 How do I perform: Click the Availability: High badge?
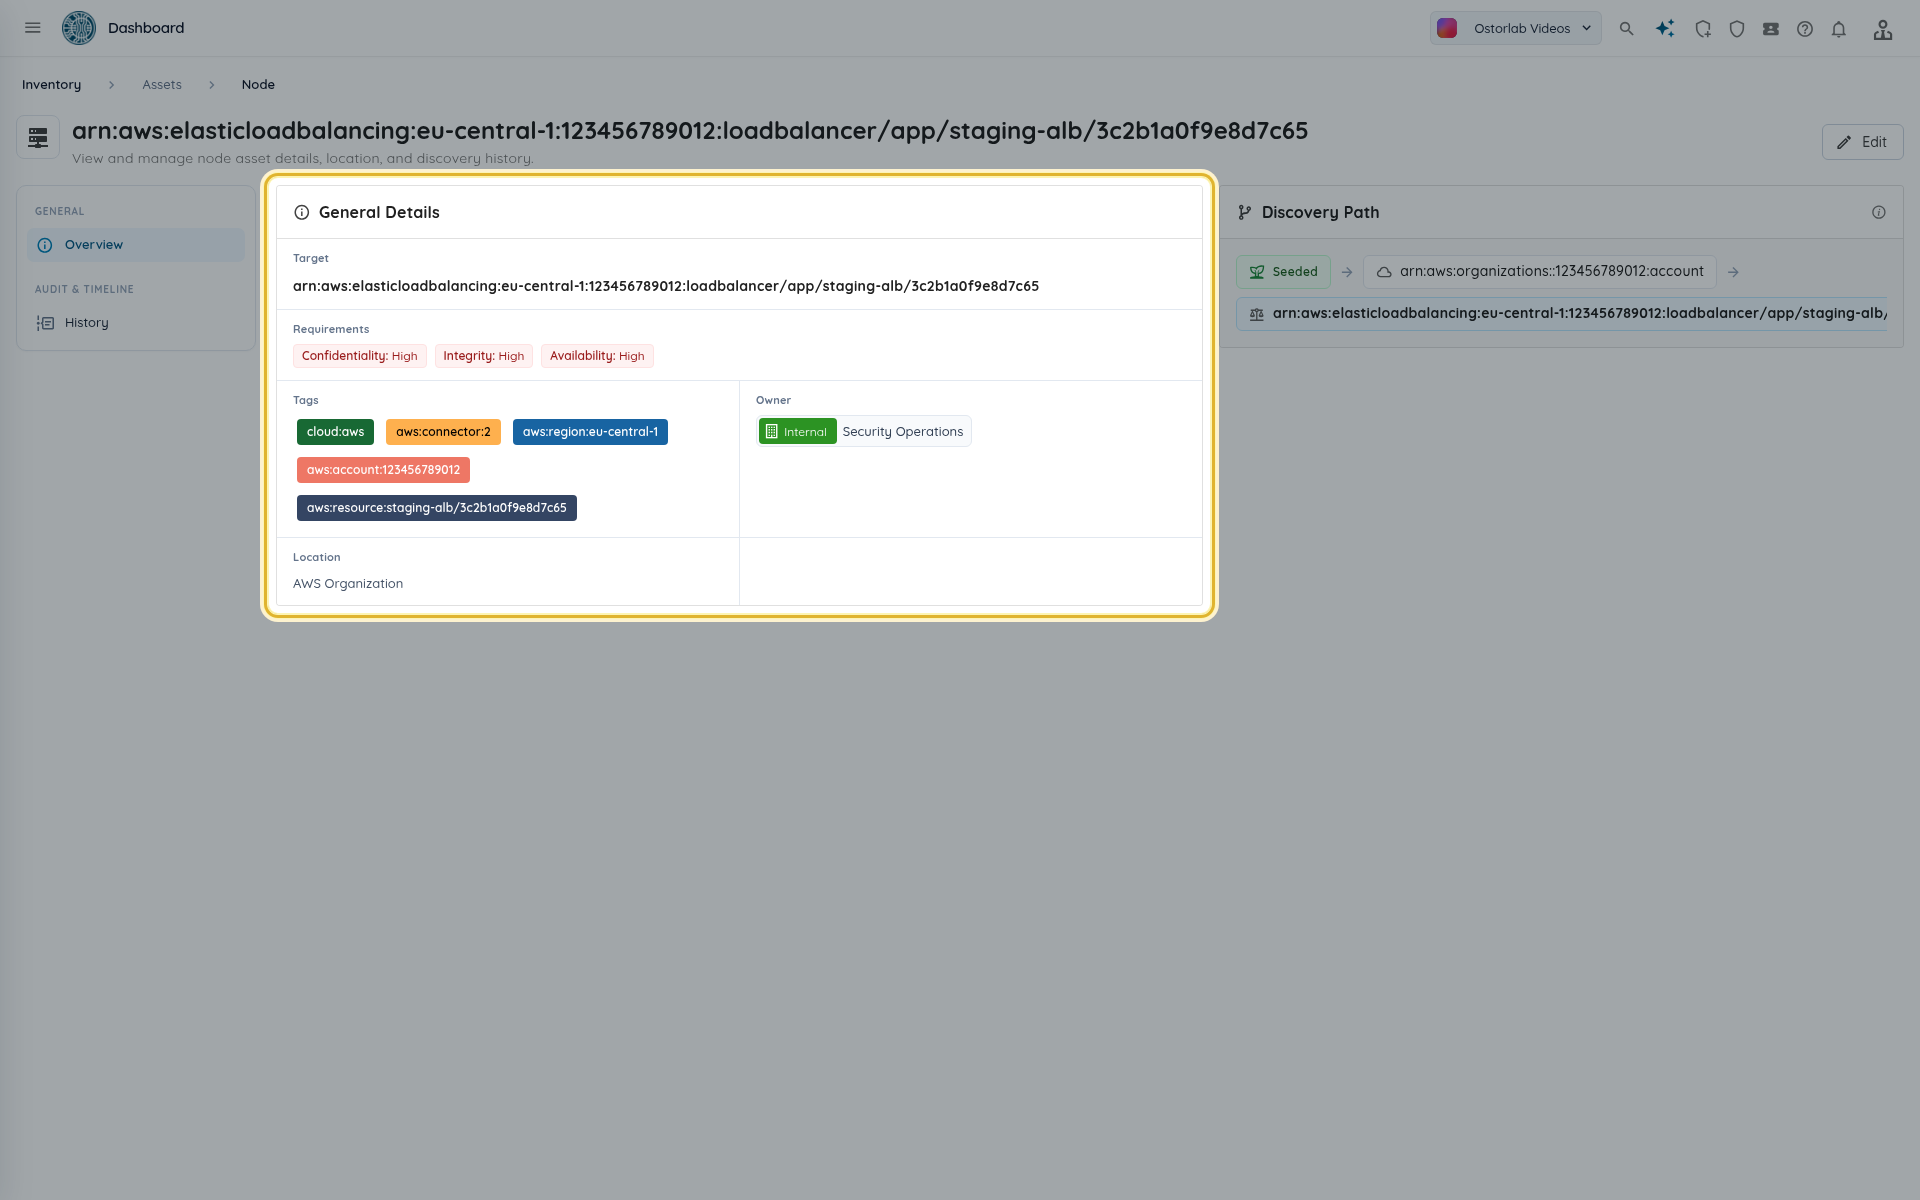tap(597, 356)
